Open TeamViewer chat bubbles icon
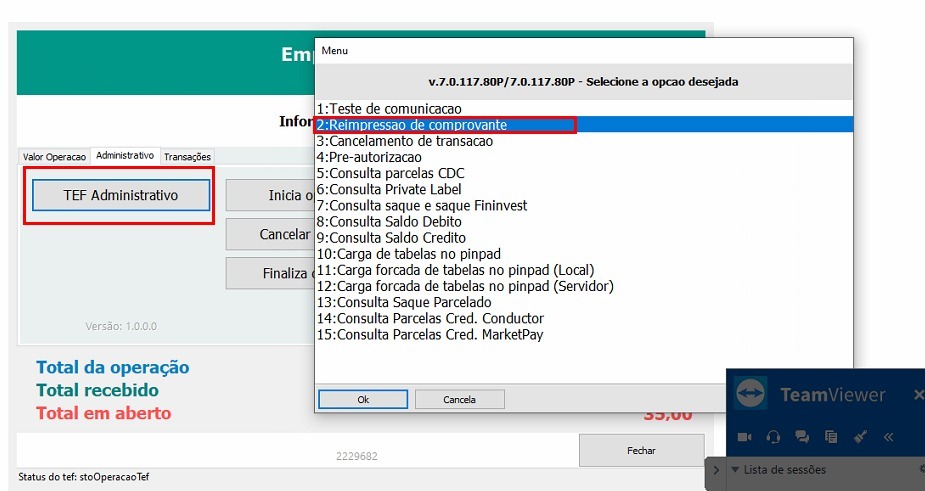Image resolution: width=925 pixels, height=491 pixels. (x=802, y=437)
